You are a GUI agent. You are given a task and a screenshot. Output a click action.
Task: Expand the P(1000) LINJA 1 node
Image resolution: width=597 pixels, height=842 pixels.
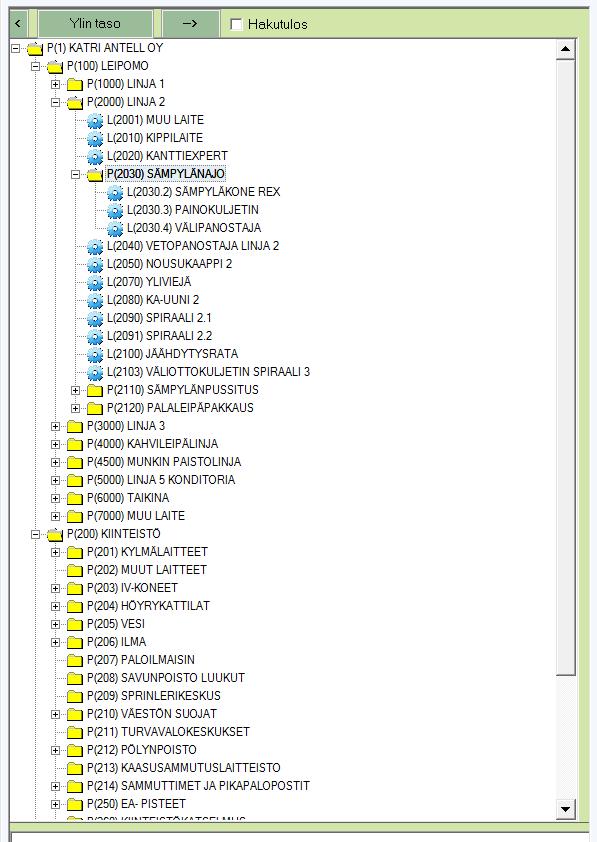pyautogui.click(x=55, y=84)
